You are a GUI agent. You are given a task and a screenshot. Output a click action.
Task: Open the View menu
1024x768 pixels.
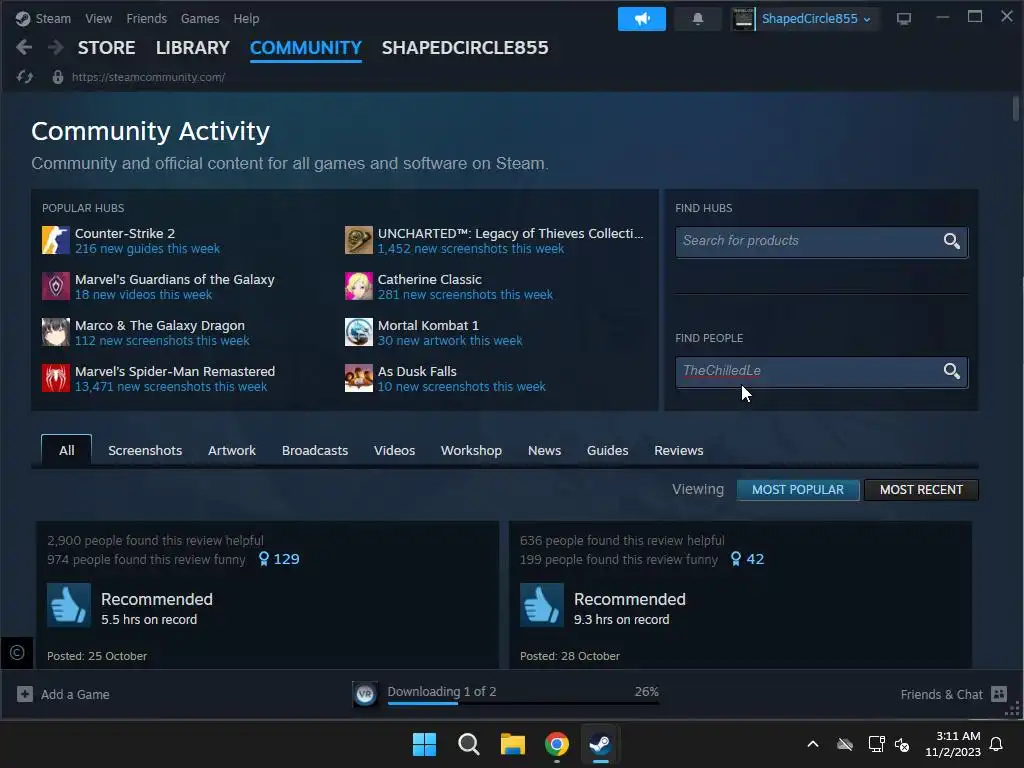tap(99, 19)
